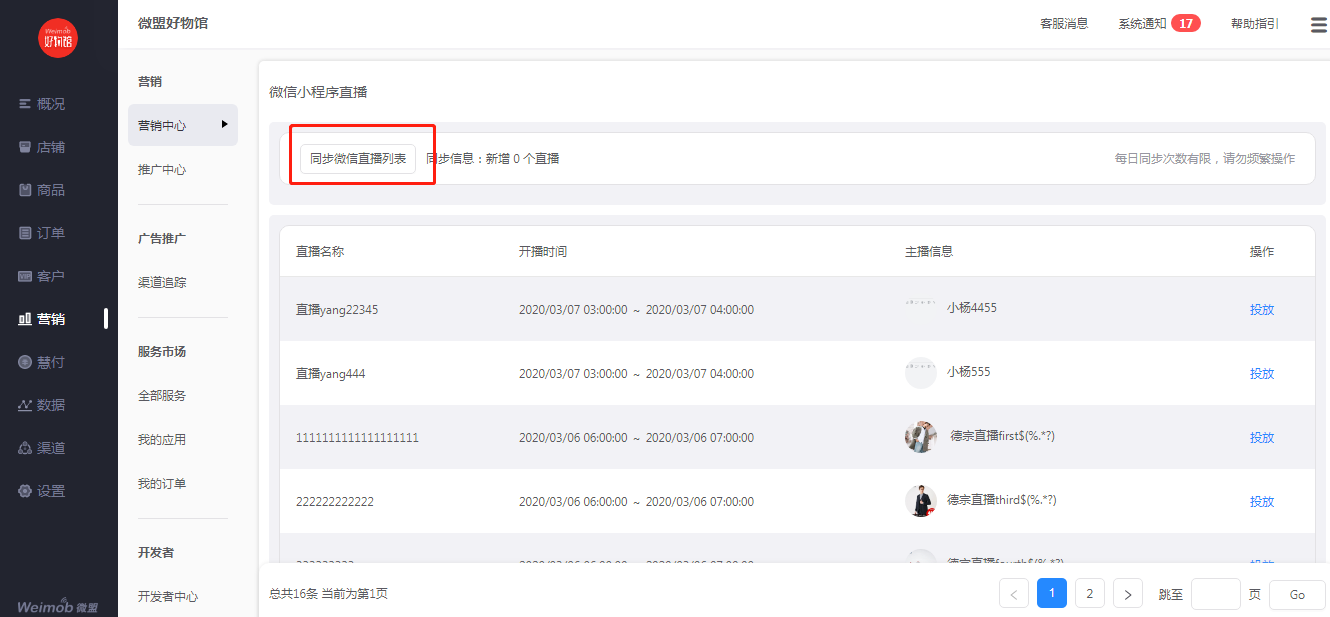Viewport: 1330px width, 617px height.
Task: Expand the 营销中心 submenu arrow
Action: (225, 124)
